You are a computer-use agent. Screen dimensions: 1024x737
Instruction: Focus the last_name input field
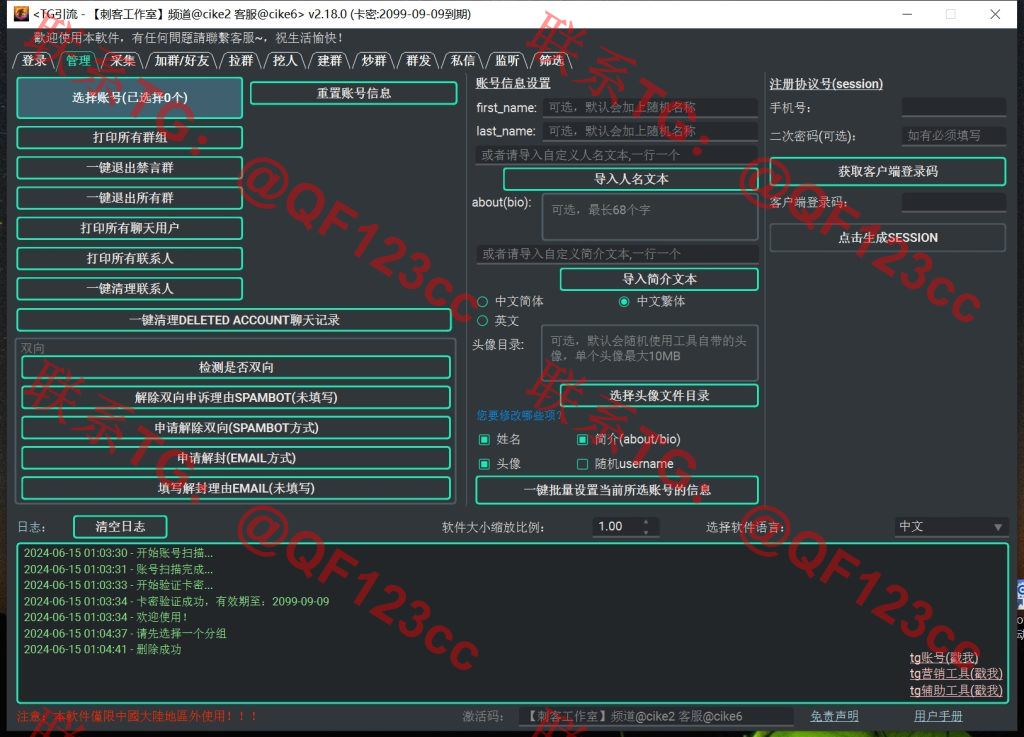coord(650,131)
